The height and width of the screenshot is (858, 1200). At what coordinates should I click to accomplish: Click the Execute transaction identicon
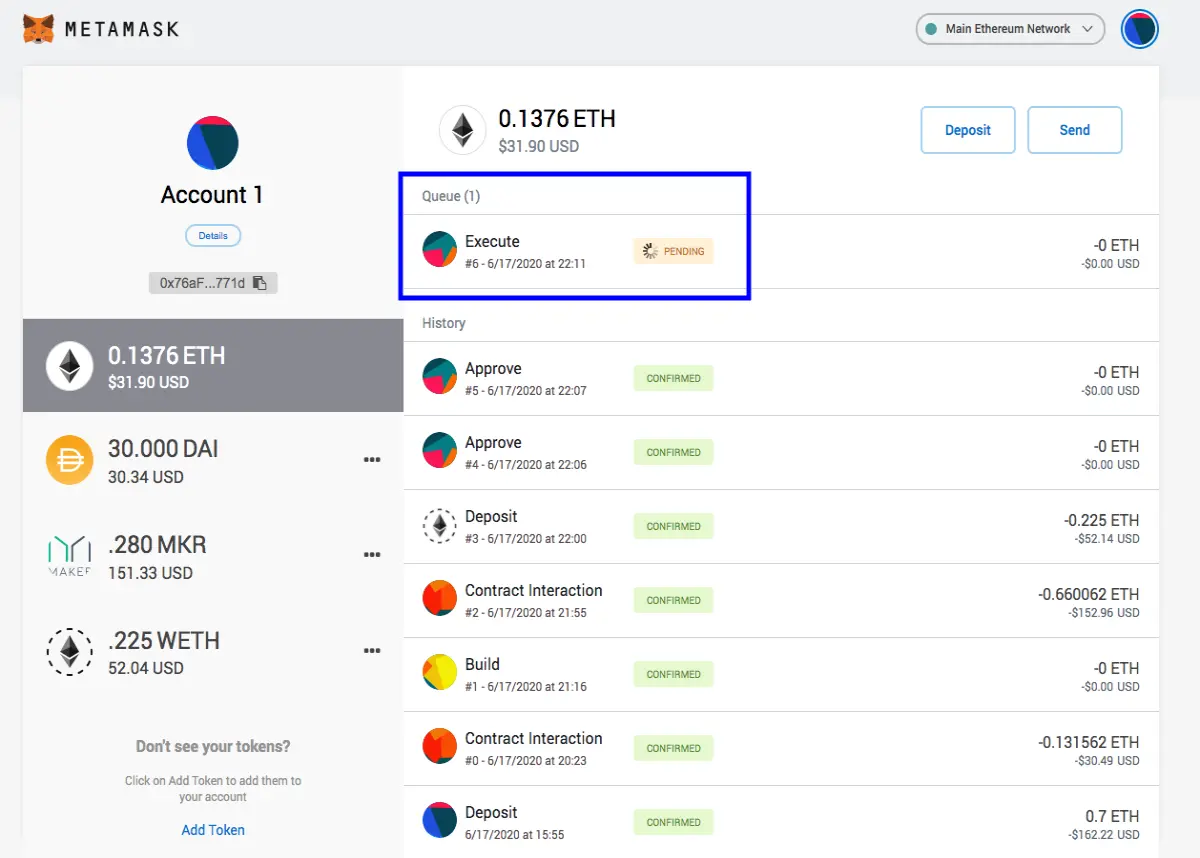point(440,249)
